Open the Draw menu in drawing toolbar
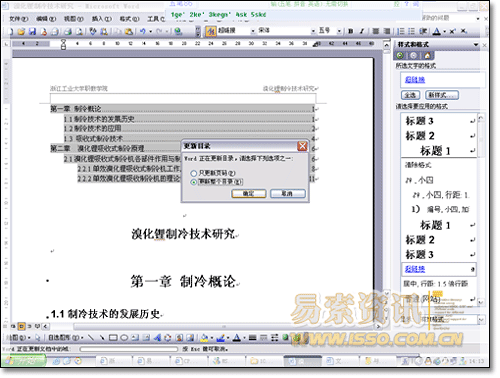This screenshot has height=378, width=500. [x=19, y=338]
